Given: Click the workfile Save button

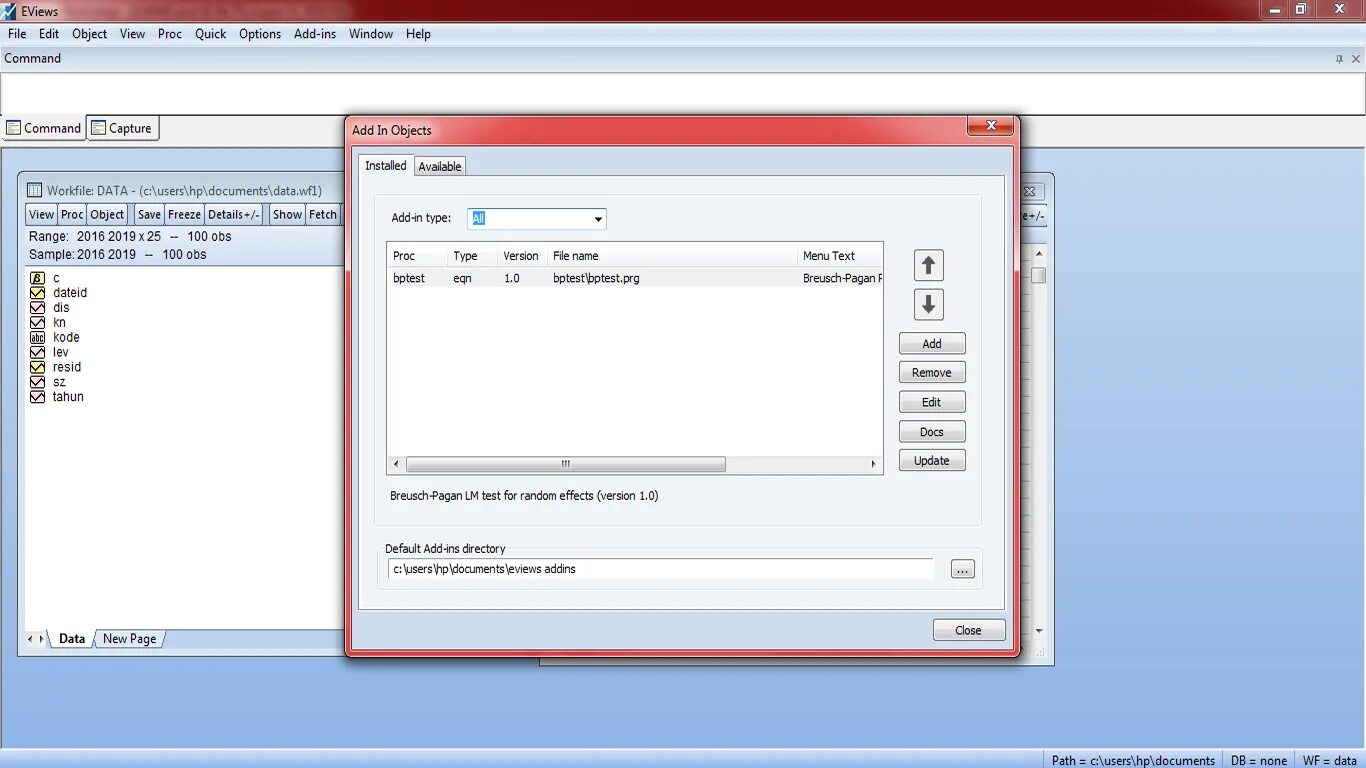Looking at the screenshot, I should tap(149, 214).
